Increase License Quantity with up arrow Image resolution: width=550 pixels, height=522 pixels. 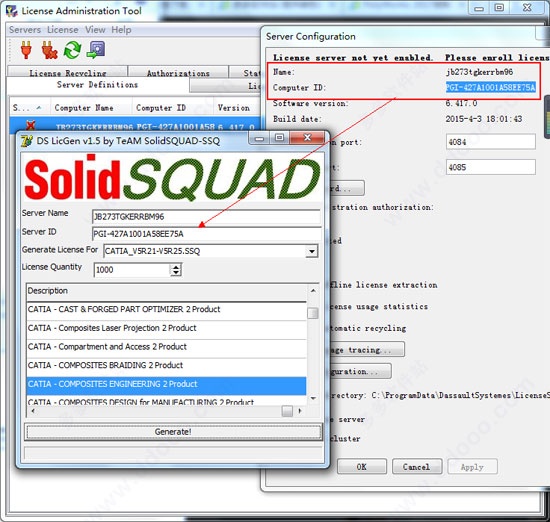176,267
